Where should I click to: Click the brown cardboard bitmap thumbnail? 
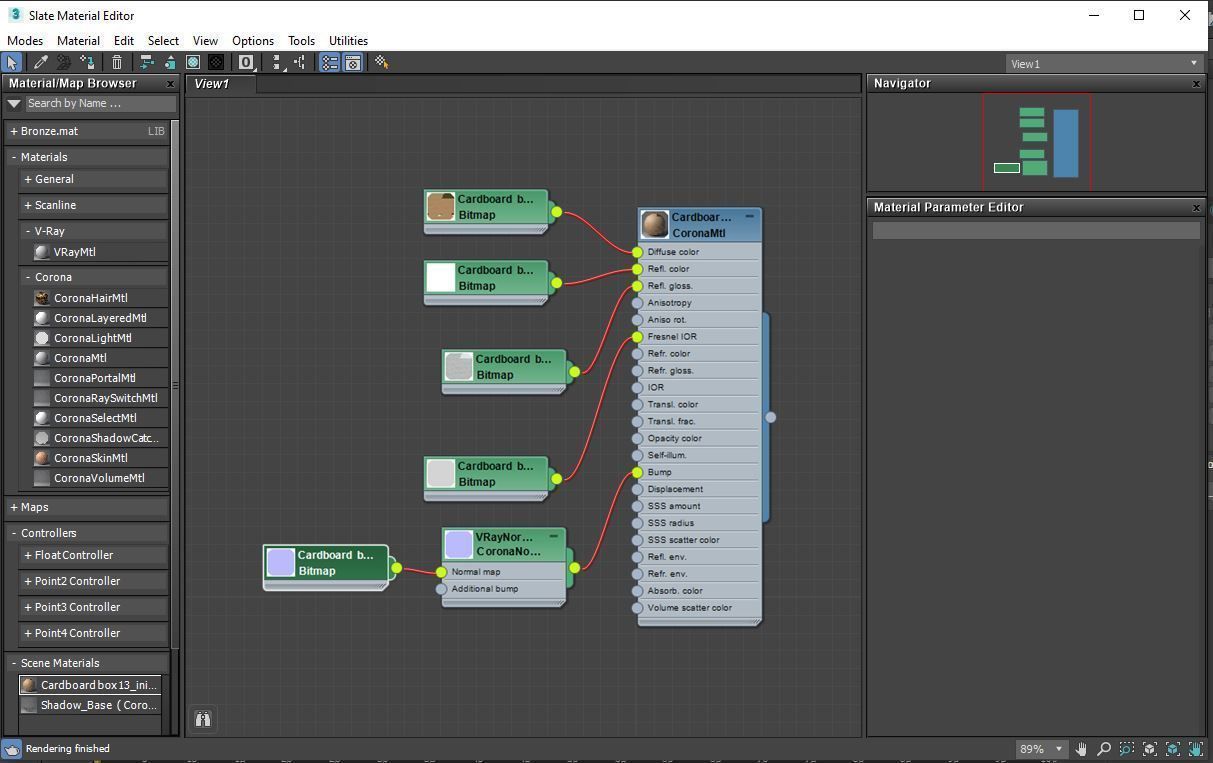coord(441,206)
